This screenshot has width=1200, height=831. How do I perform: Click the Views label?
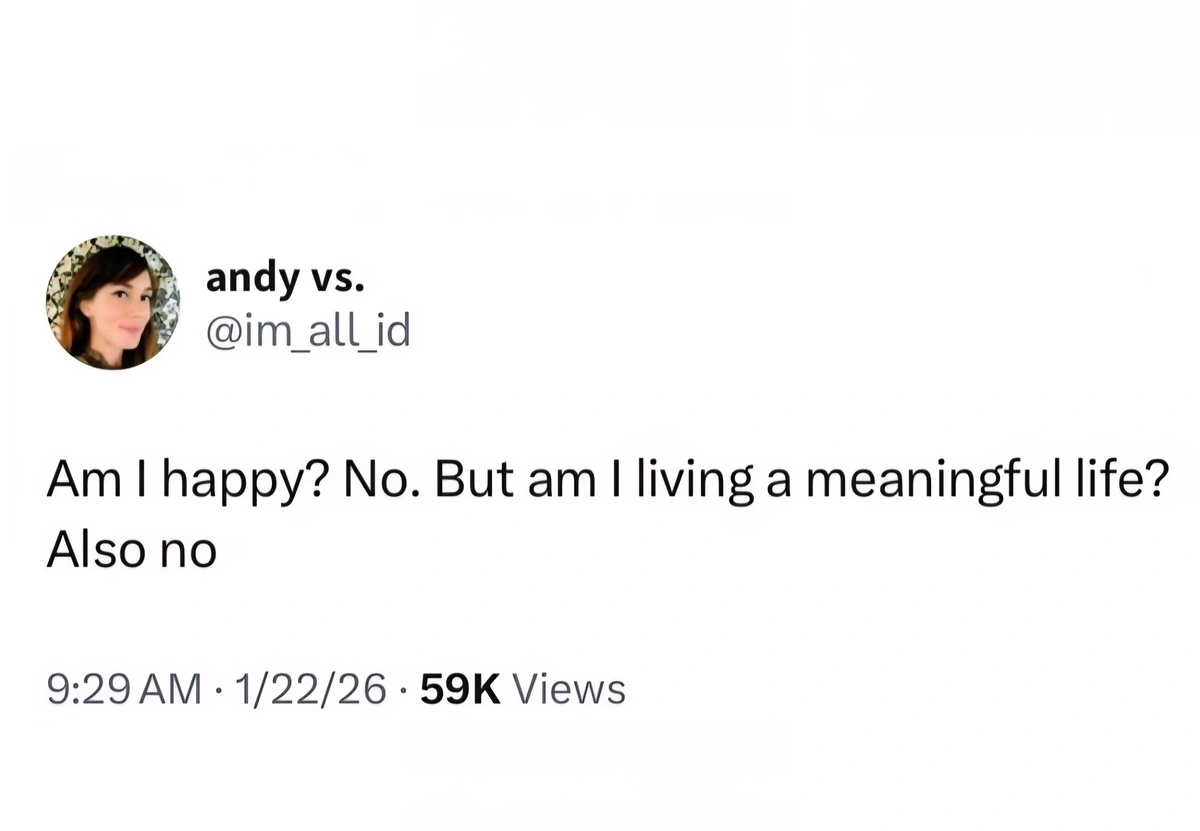tap(568, 689)
